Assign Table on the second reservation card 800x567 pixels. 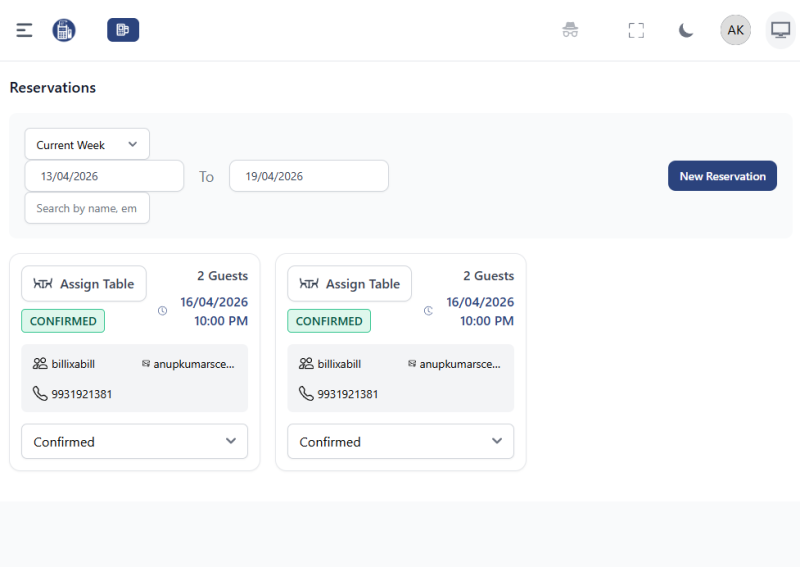point(349,284)
